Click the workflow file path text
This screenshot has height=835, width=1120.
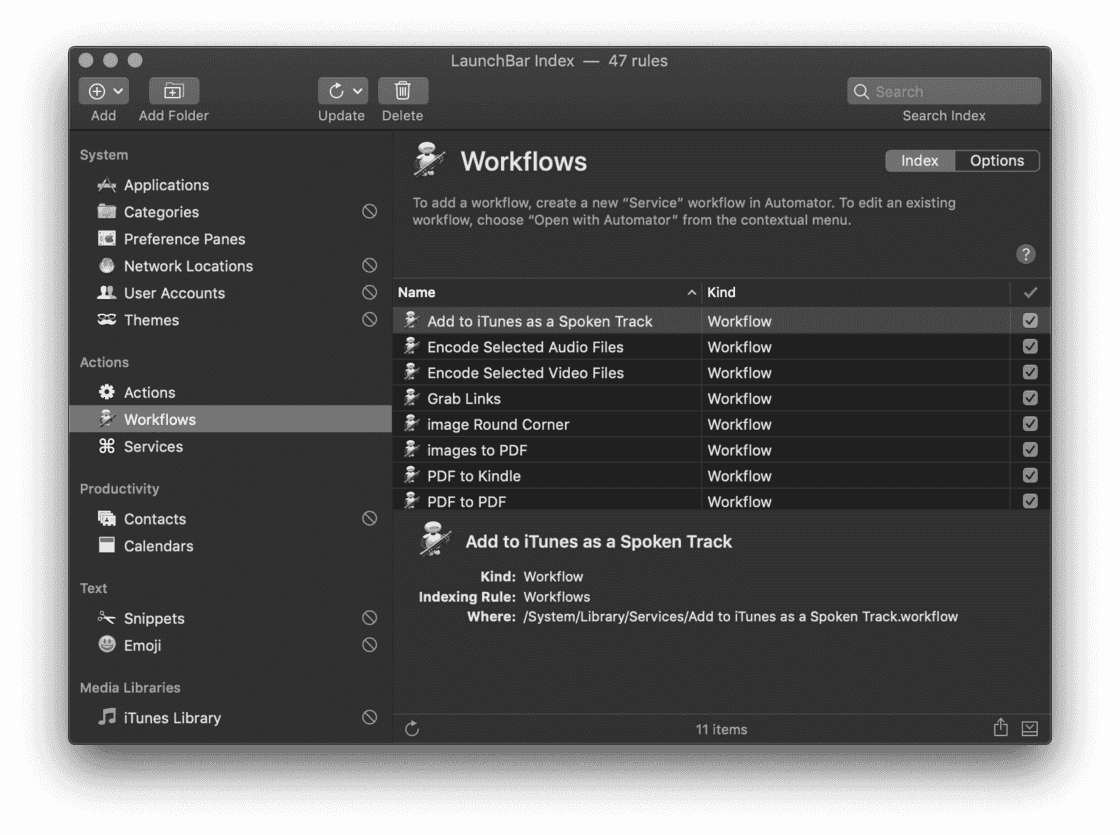click(740, 616)
